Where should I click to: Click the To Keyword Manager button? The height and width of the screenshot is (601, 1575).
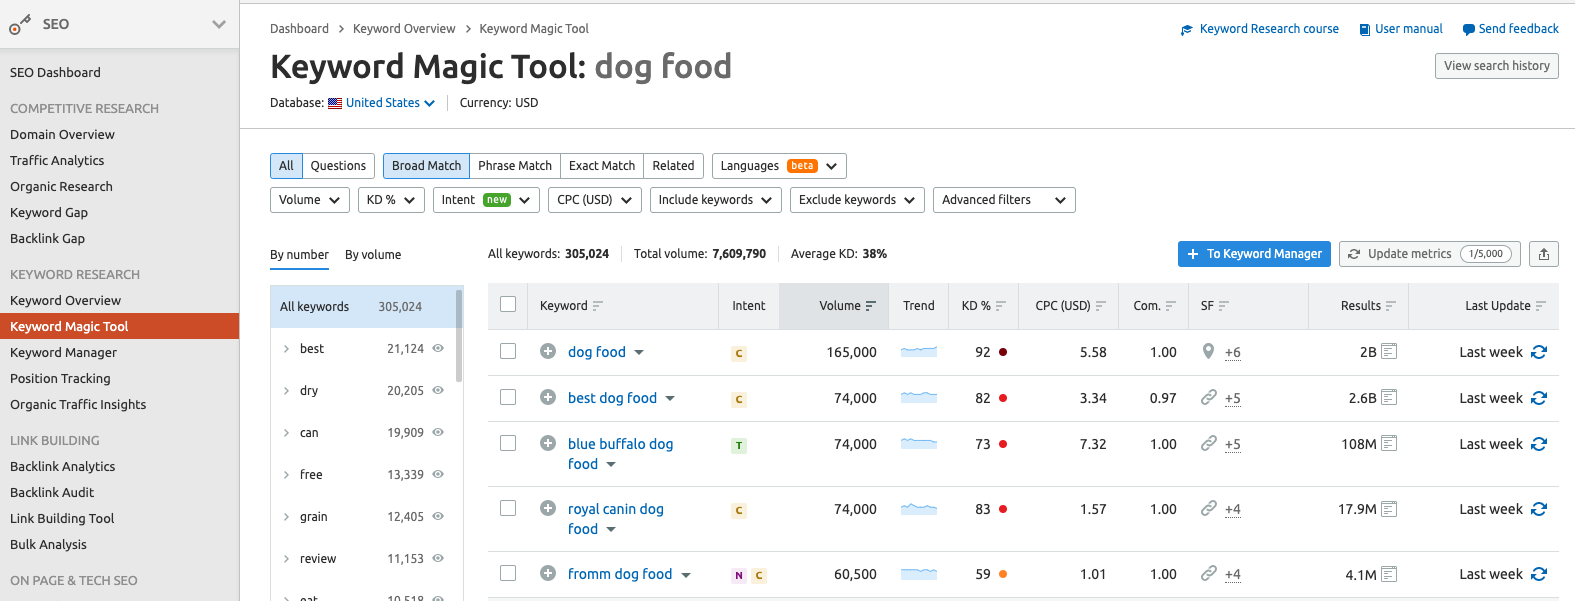pos(1254,254)
